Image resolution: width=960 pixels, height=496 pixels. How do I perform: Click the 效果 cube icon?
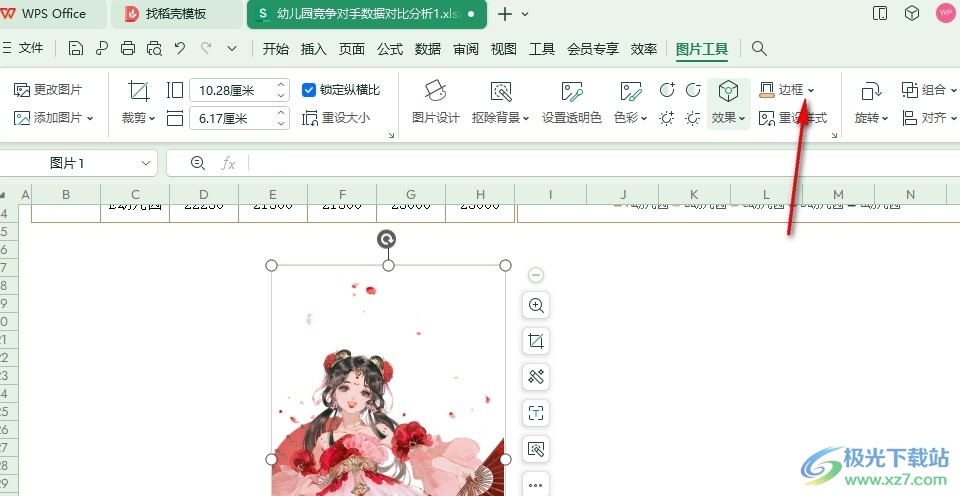728,92
